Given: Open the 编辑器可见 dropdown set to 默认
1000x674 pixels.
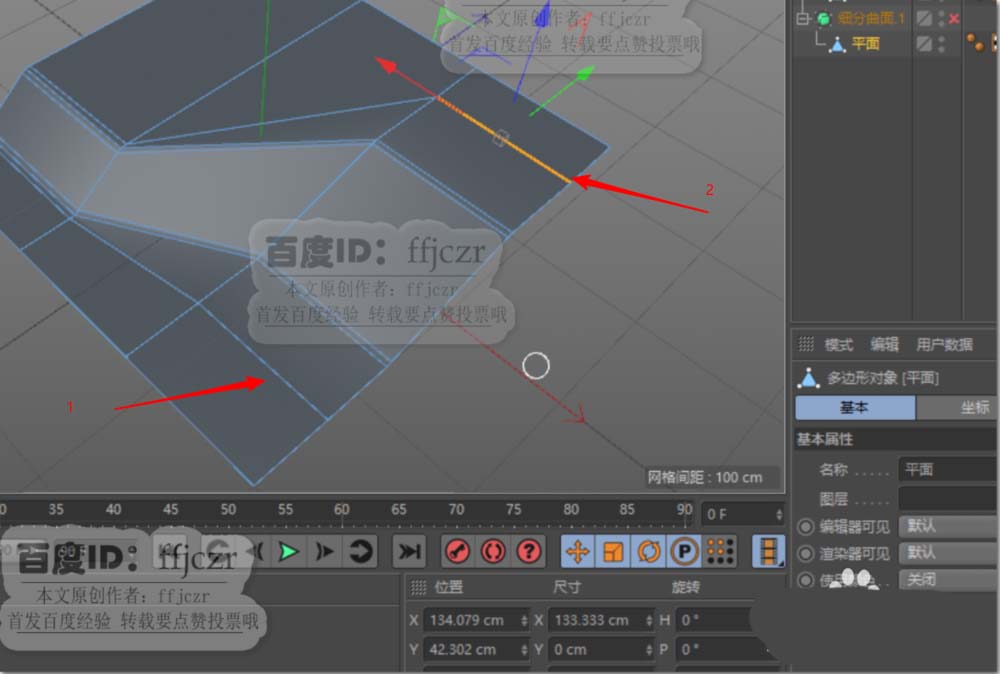Looking at the screenshot, I should pyautogui.click(x=948, y=526).
